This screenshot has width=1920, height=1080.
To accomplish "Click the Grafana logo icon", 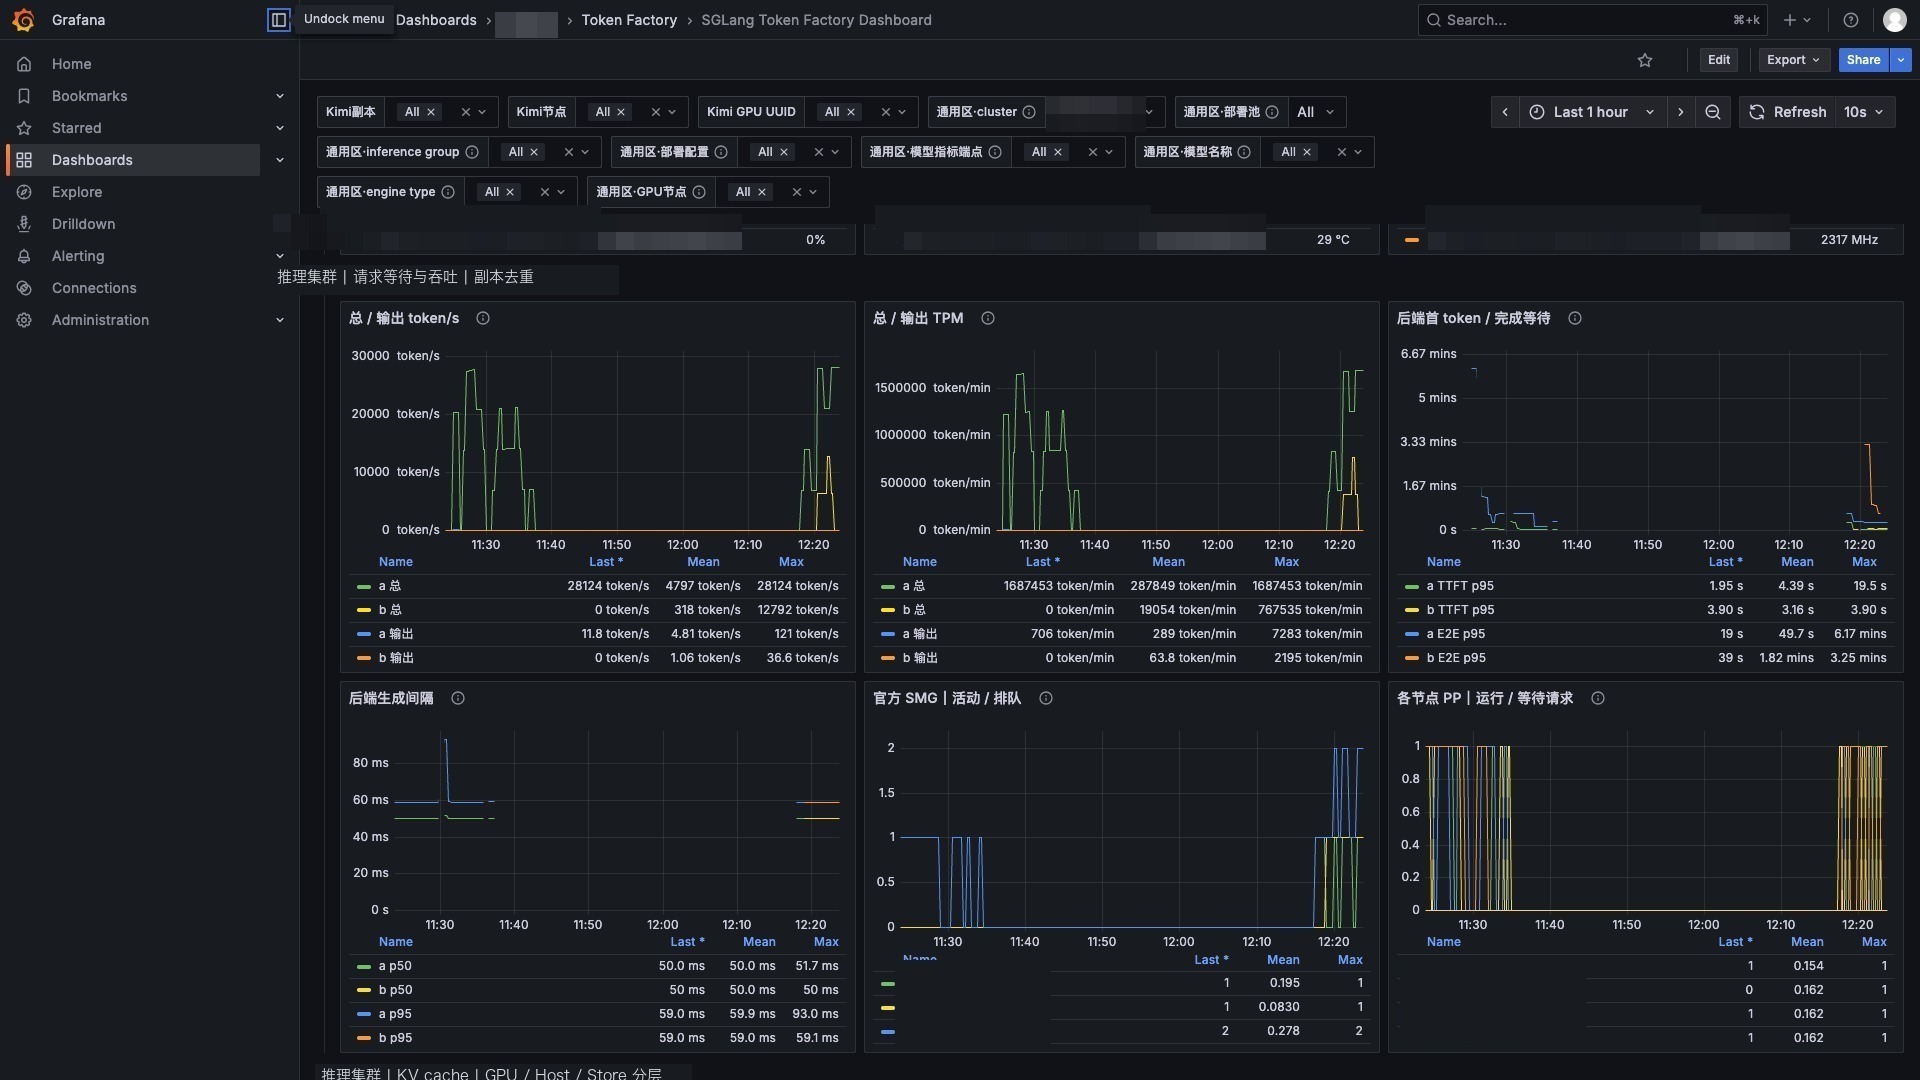I will point(24,20).
